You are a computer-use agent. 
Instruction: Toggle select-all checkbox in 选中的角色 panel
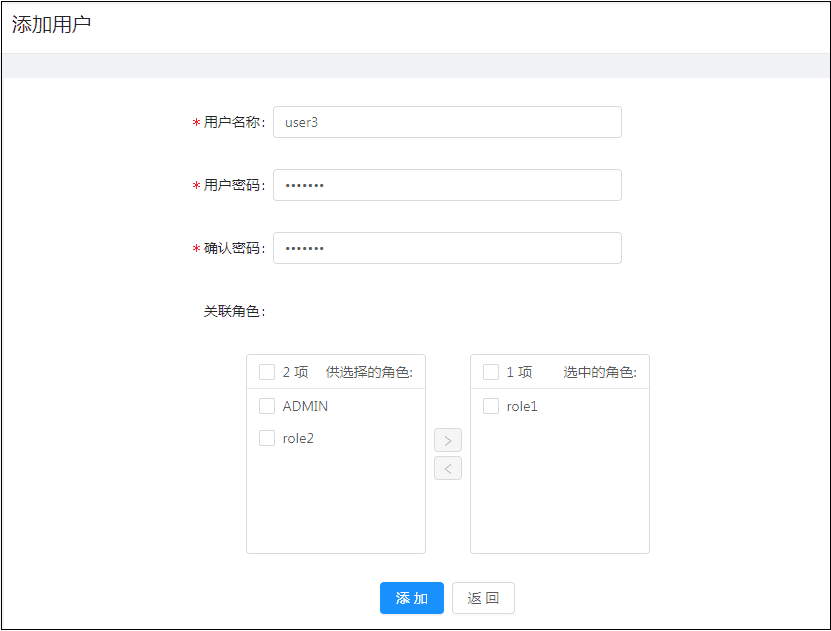(x=491, y=372)
